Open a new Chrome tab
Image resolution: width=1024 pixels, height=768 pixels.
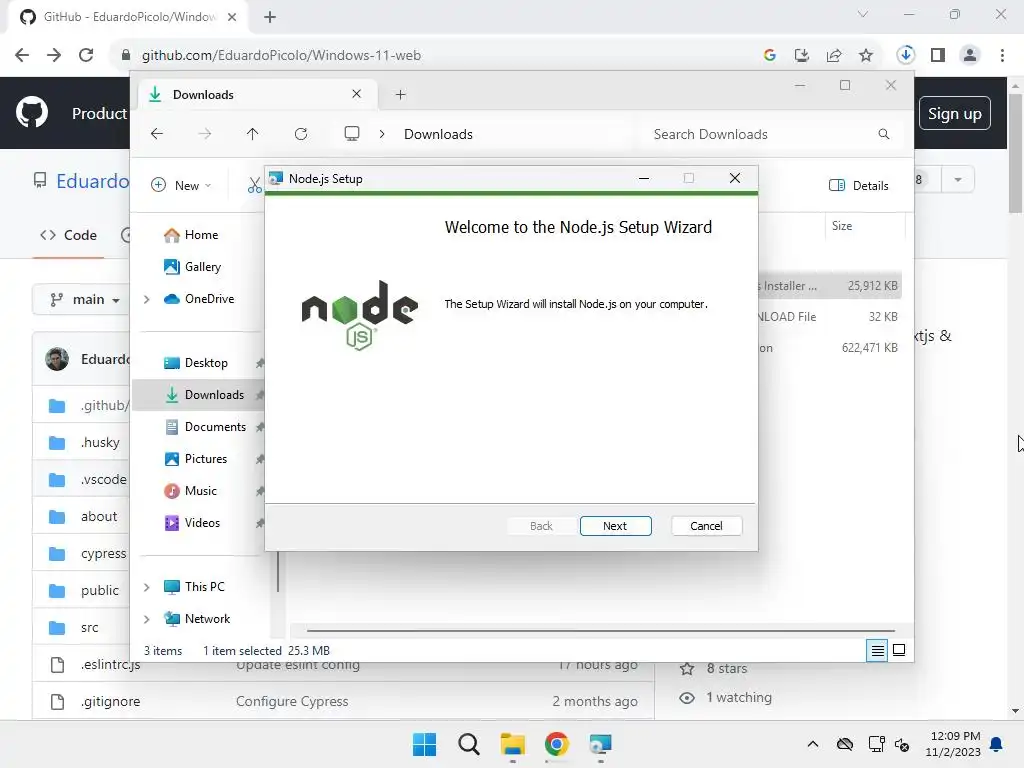(x=270, y=17)
